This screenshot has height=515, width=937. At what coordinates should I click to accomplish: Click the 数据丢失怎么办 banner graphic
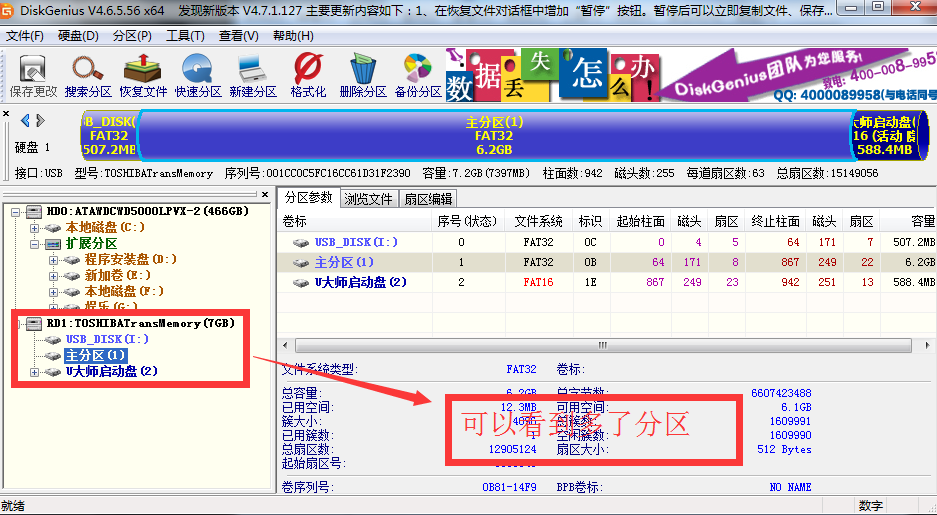click(551, 75)
